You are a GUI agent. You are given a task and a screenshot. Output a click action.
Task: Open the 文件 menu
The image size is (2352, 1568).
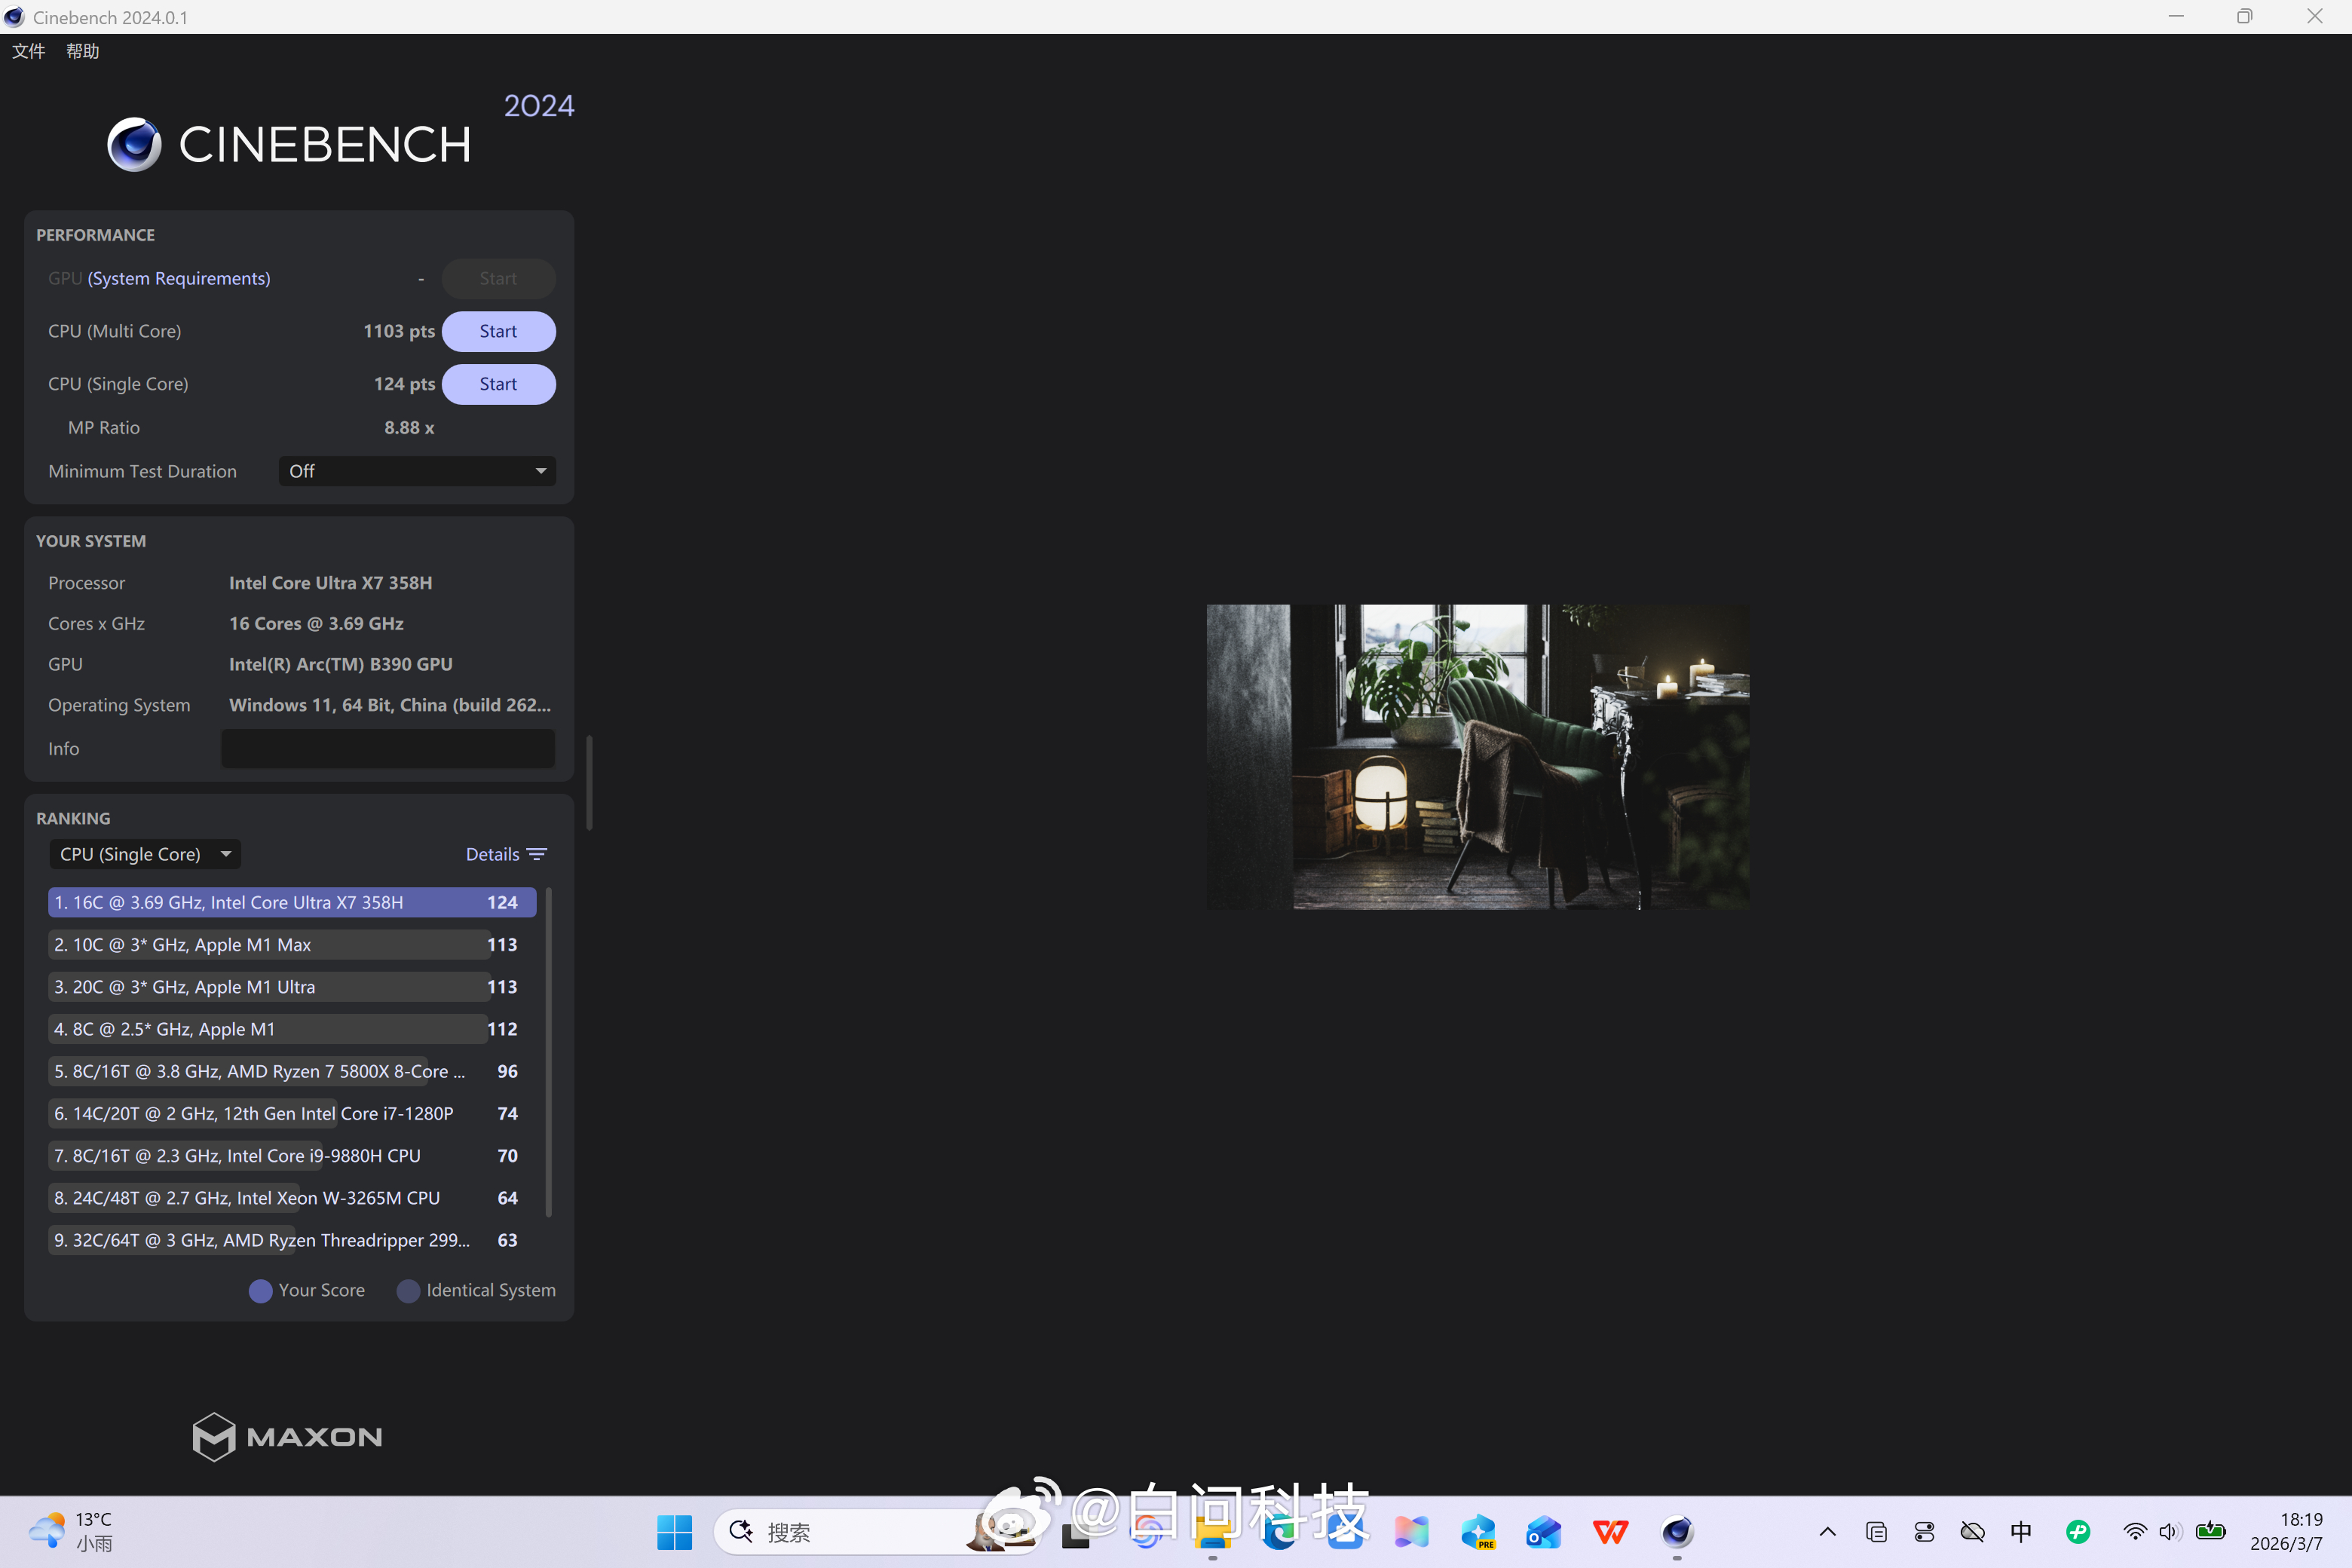click(x=28, y=51)
